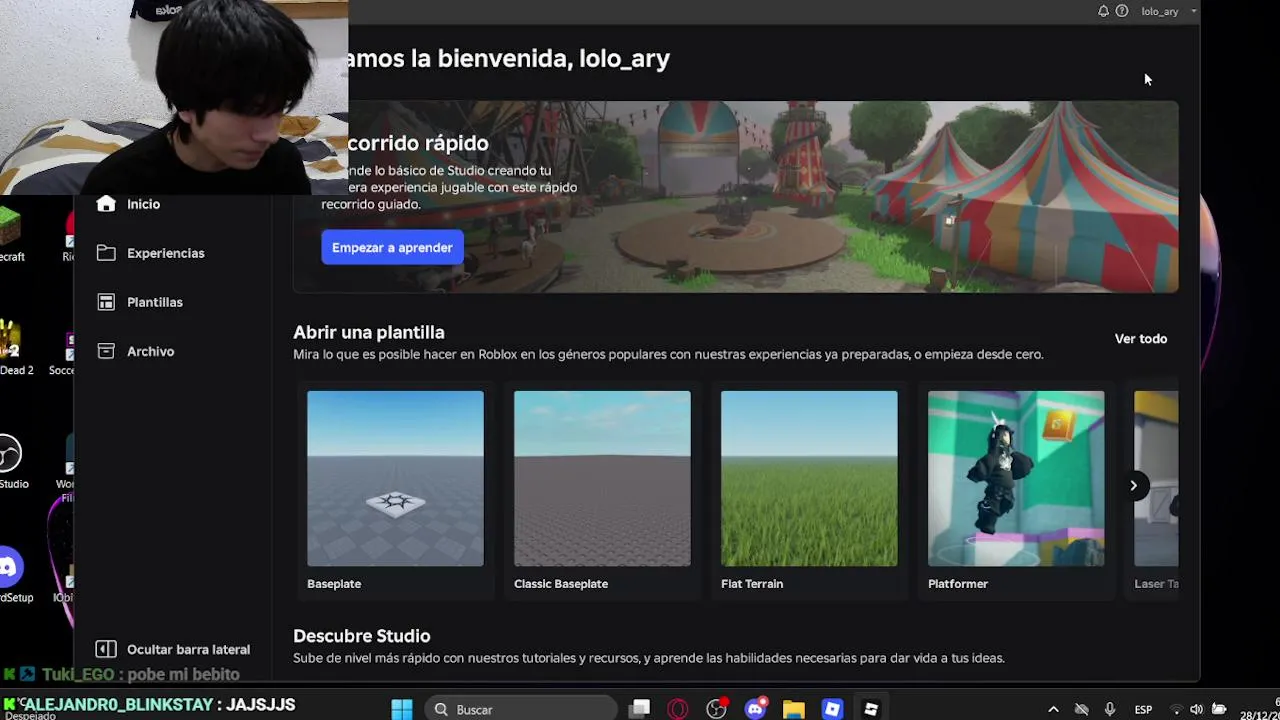Click the Empezar a aprender button
Image resolution: width=1280 pixels, height=720 pixels.
[x=392, y=247]
